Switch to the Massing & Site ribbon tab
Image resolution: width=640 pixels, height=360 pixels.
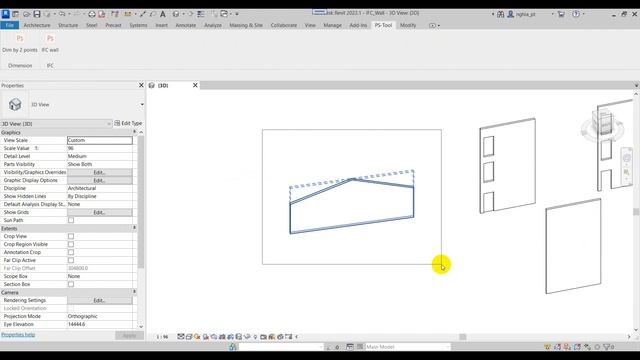coord(246,25)
